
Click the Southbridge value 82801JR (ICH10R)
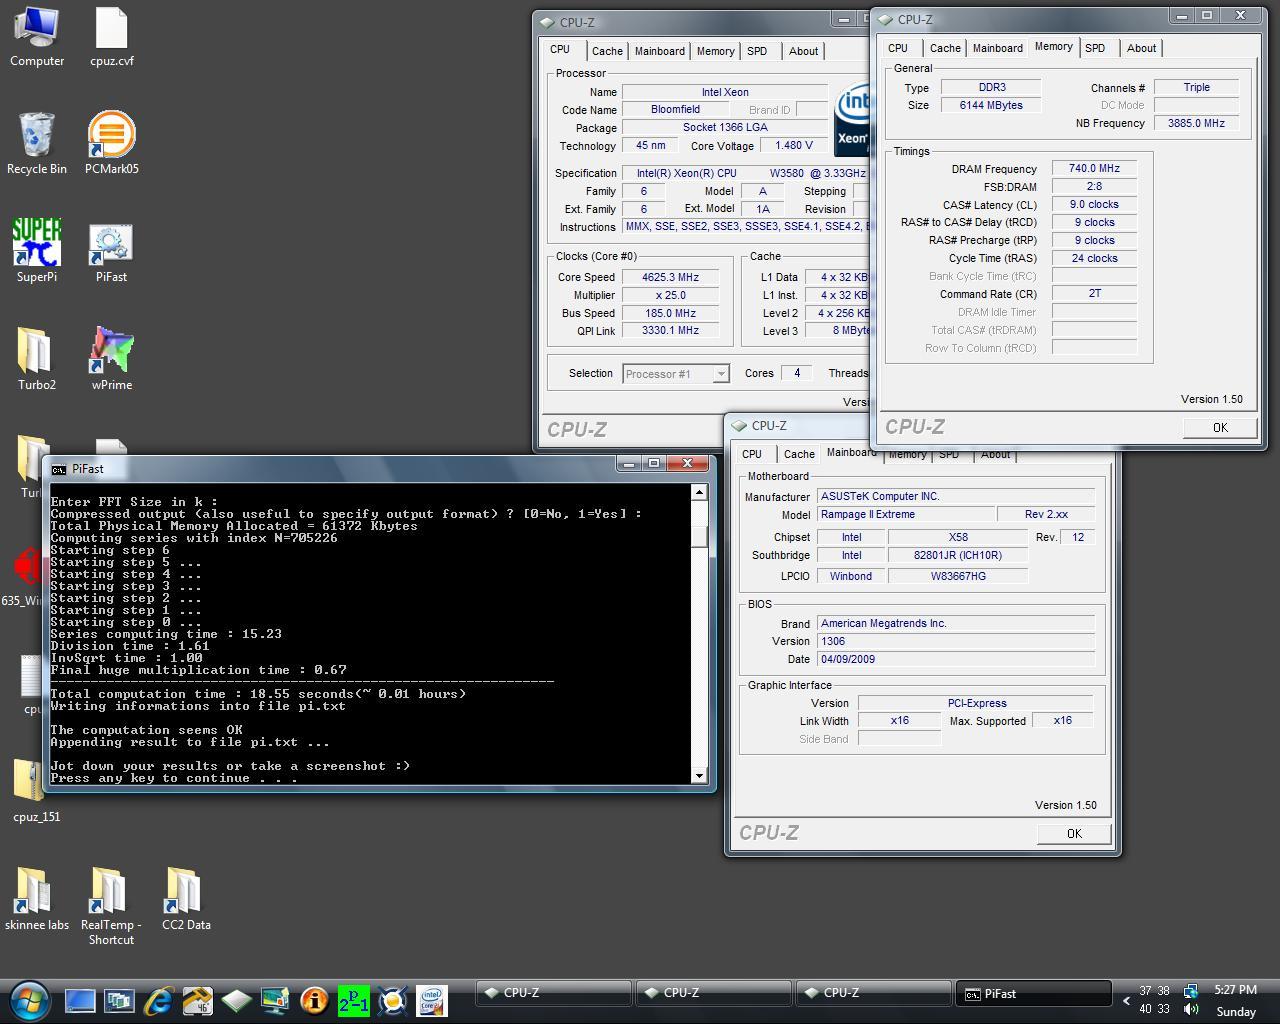[x=957, y=555]
